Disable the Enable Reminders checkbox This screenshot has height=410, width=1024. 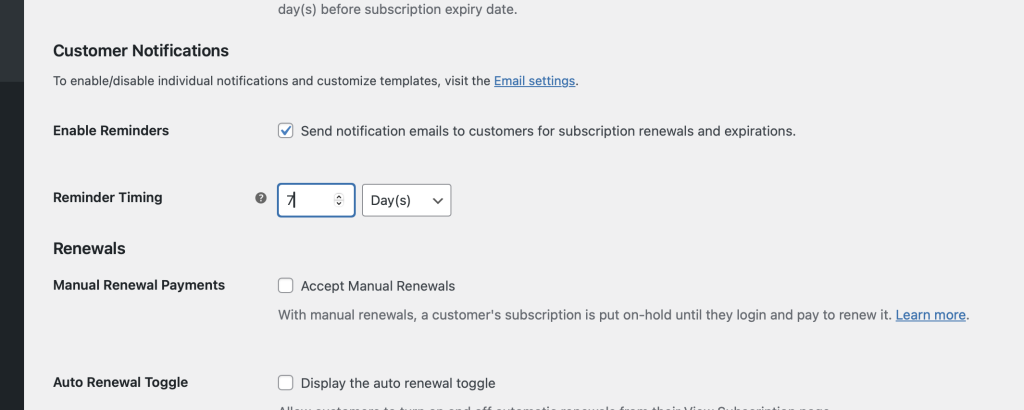[286, 131]
